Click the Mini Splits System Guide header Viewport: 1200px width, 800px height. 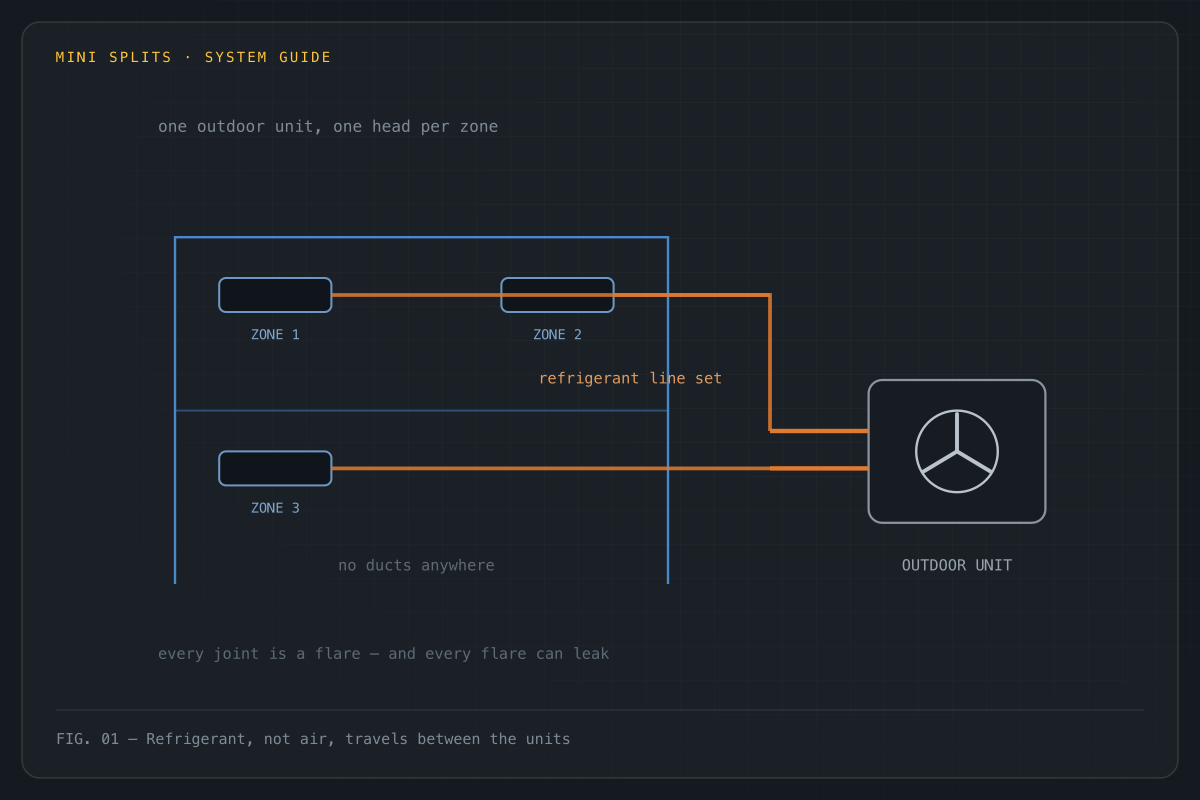click(193, 57)
